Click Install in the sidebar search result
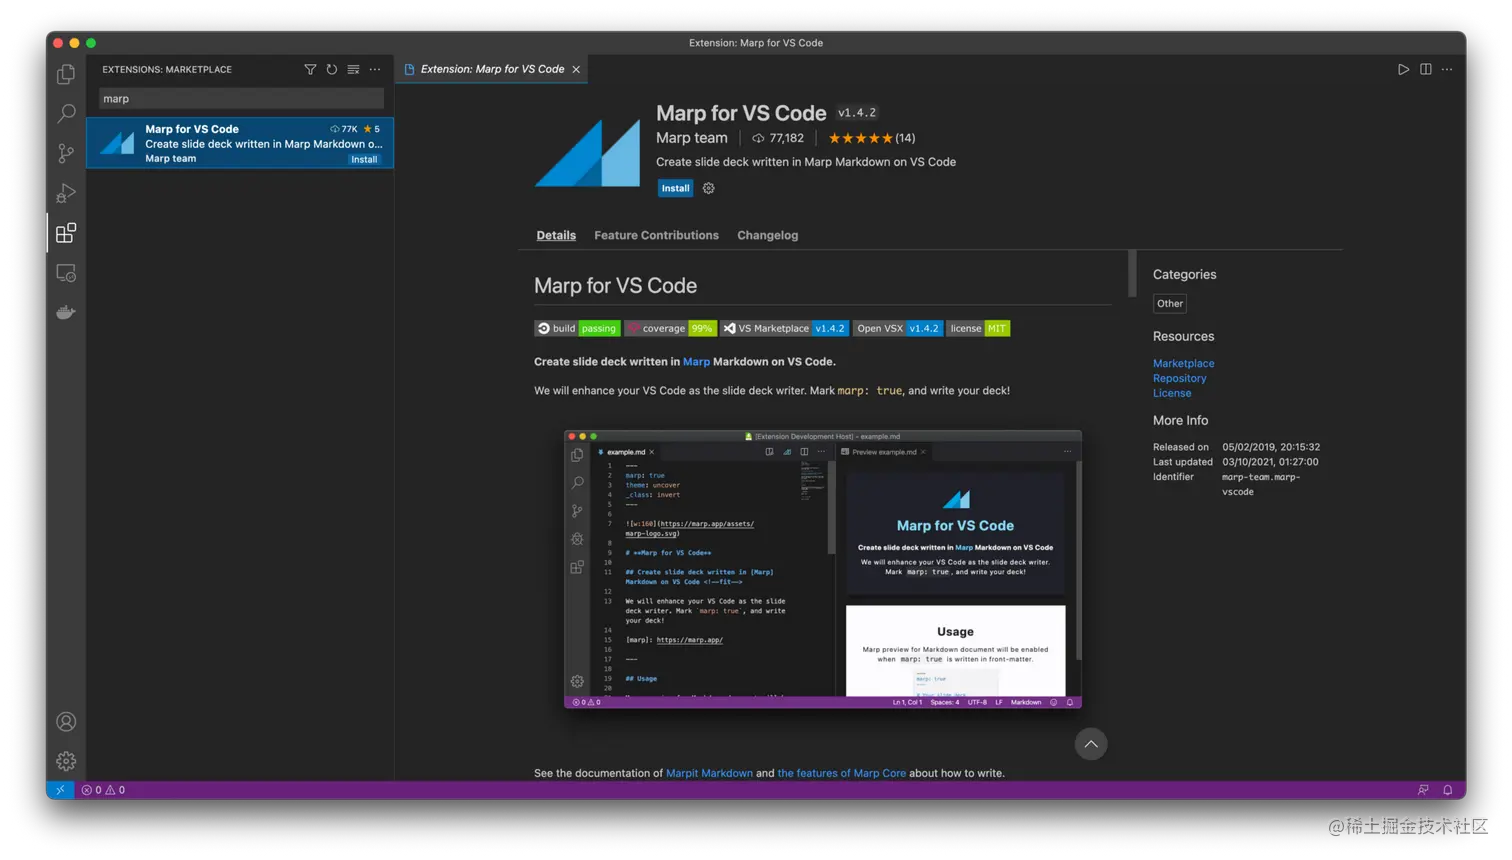 tap(364, 159)
